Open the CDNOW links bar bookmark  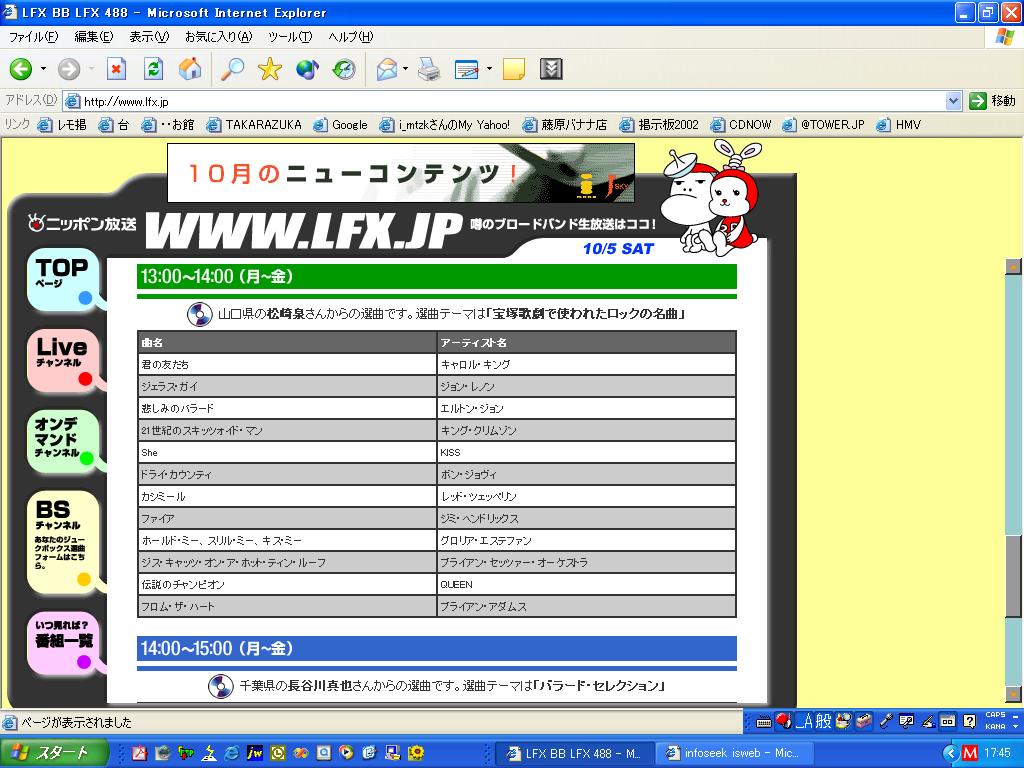[x=741, y=124]
